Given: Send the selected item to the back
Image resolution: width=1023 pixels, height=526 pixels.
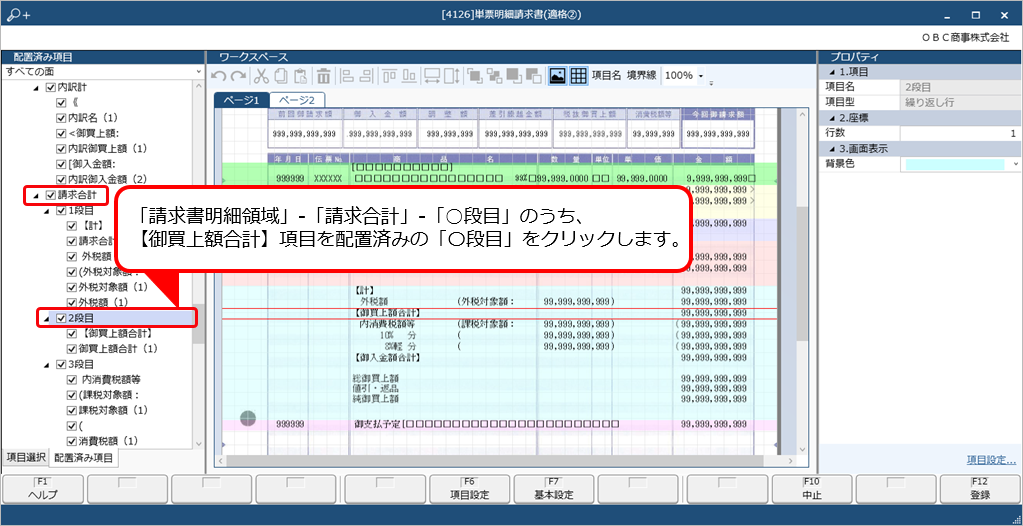Looking at the screenshot, I should 495,76.
